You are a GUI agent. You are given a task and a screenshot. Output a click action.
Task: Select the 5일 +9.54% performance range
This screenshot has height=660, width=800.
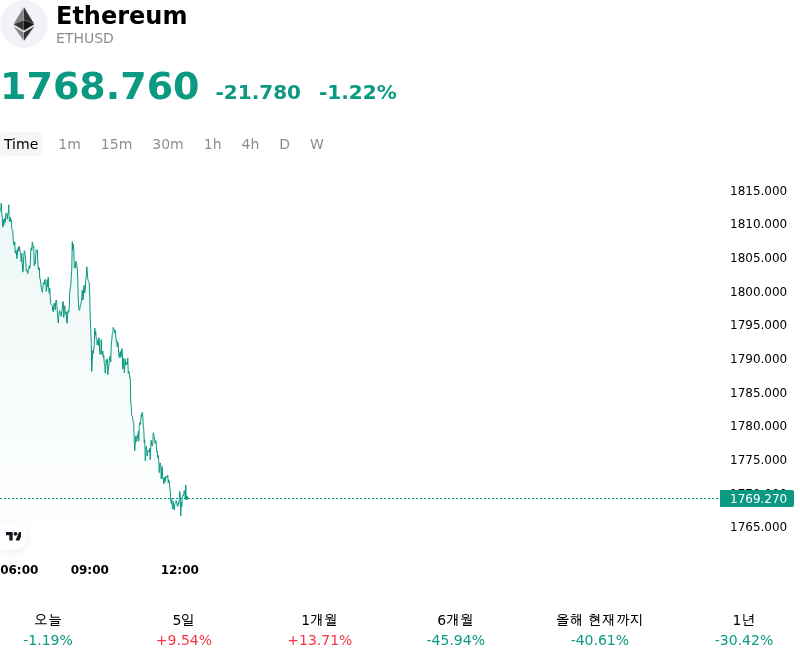[x=184, y=630]
